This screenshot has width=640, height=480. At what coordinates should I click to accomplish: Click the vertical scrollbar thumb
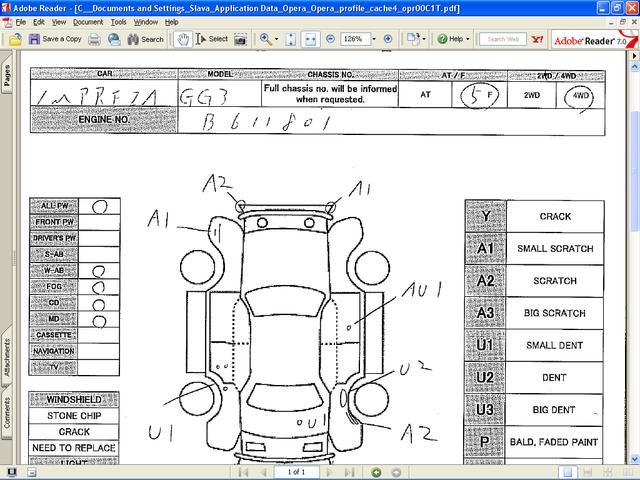[x=635, y=171]
